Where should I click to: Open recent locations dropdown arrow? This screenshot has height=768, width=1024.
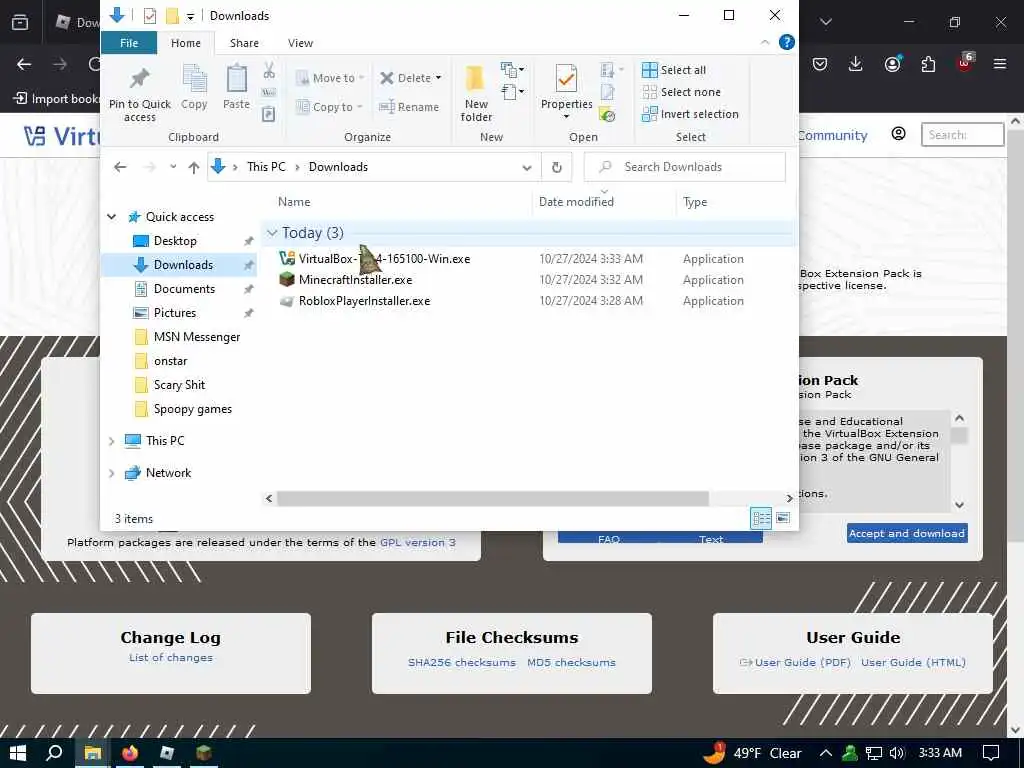[x=173, y=167]
